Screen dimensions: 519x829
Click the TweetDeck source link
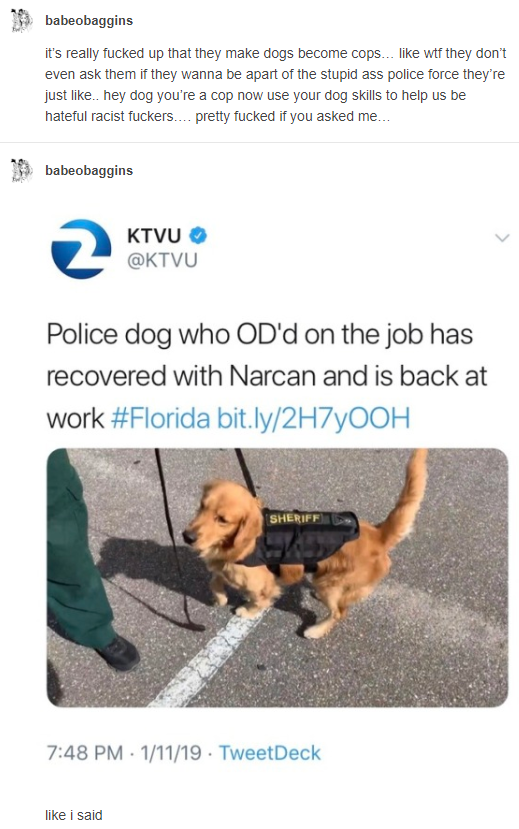click(270, 753)
